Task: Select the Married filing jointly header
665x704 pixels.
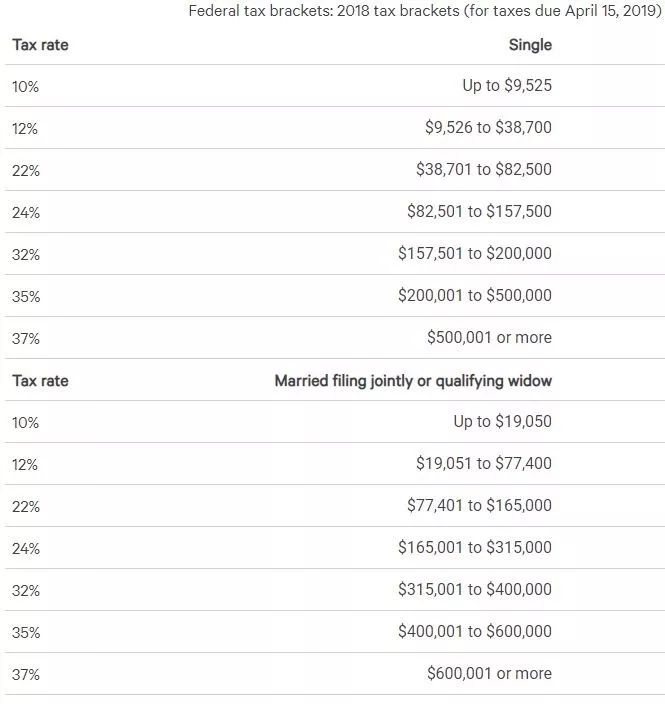Action: [413, 381]
